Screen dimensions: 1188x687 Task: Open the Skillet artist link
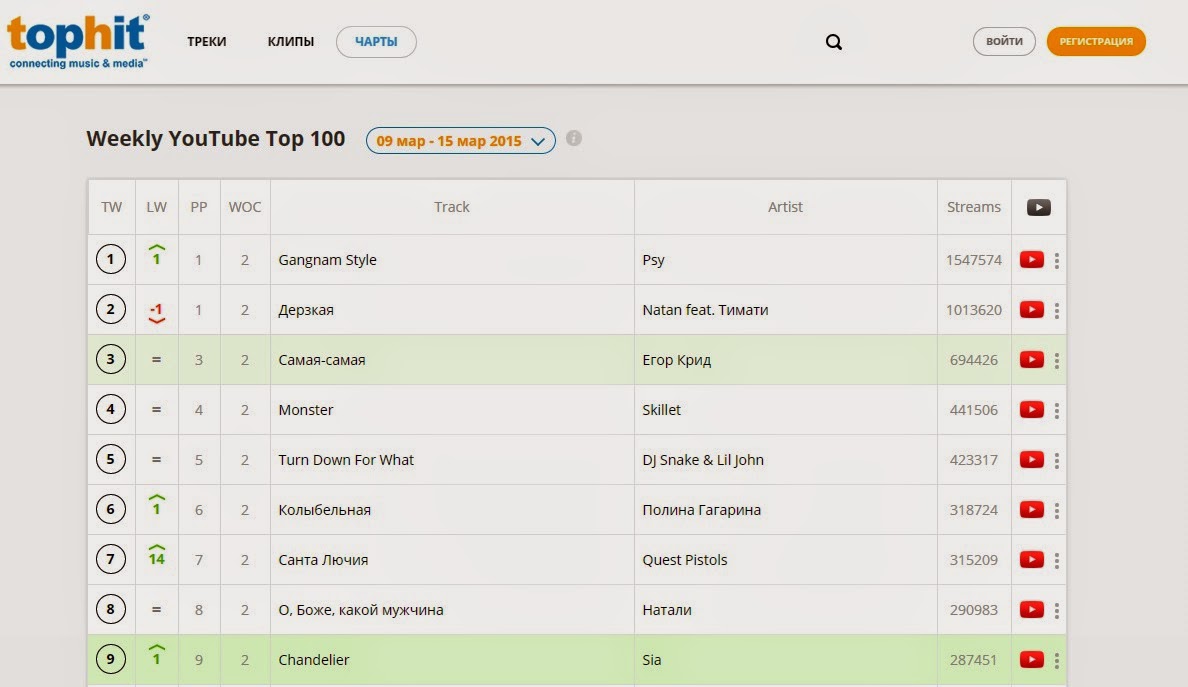[x=661, y=410]
